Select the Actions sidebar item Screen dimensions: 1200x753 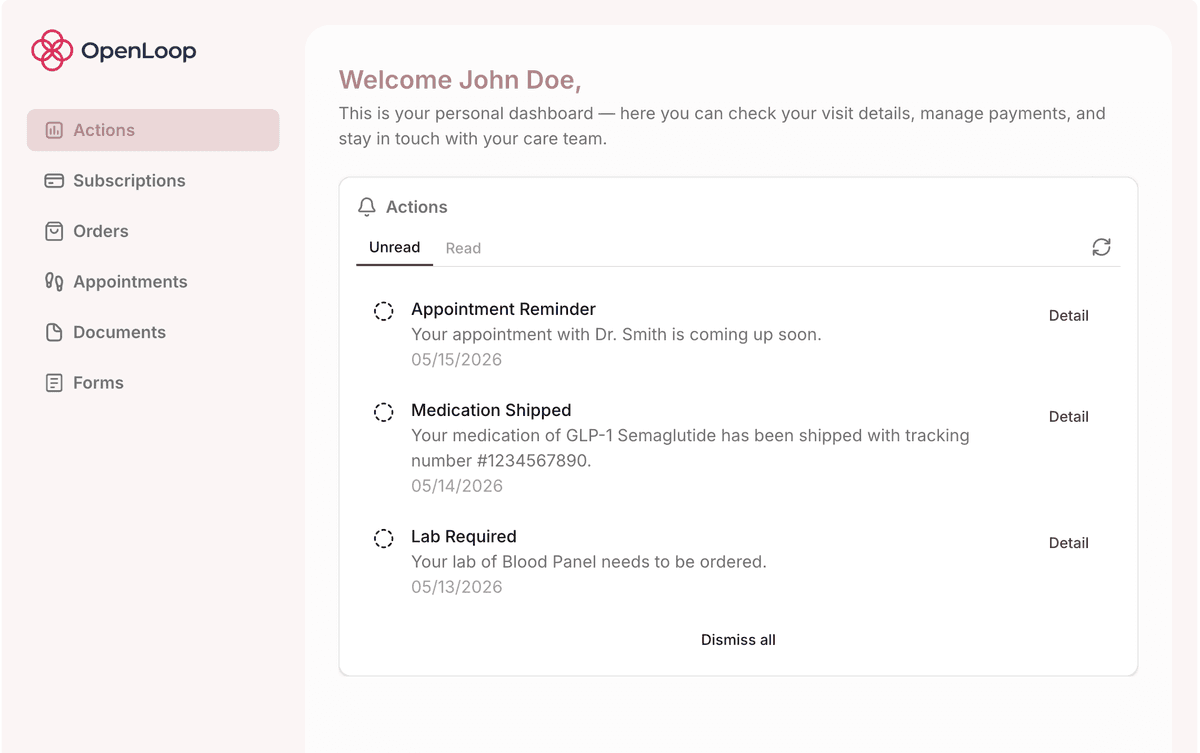point(153,130)
